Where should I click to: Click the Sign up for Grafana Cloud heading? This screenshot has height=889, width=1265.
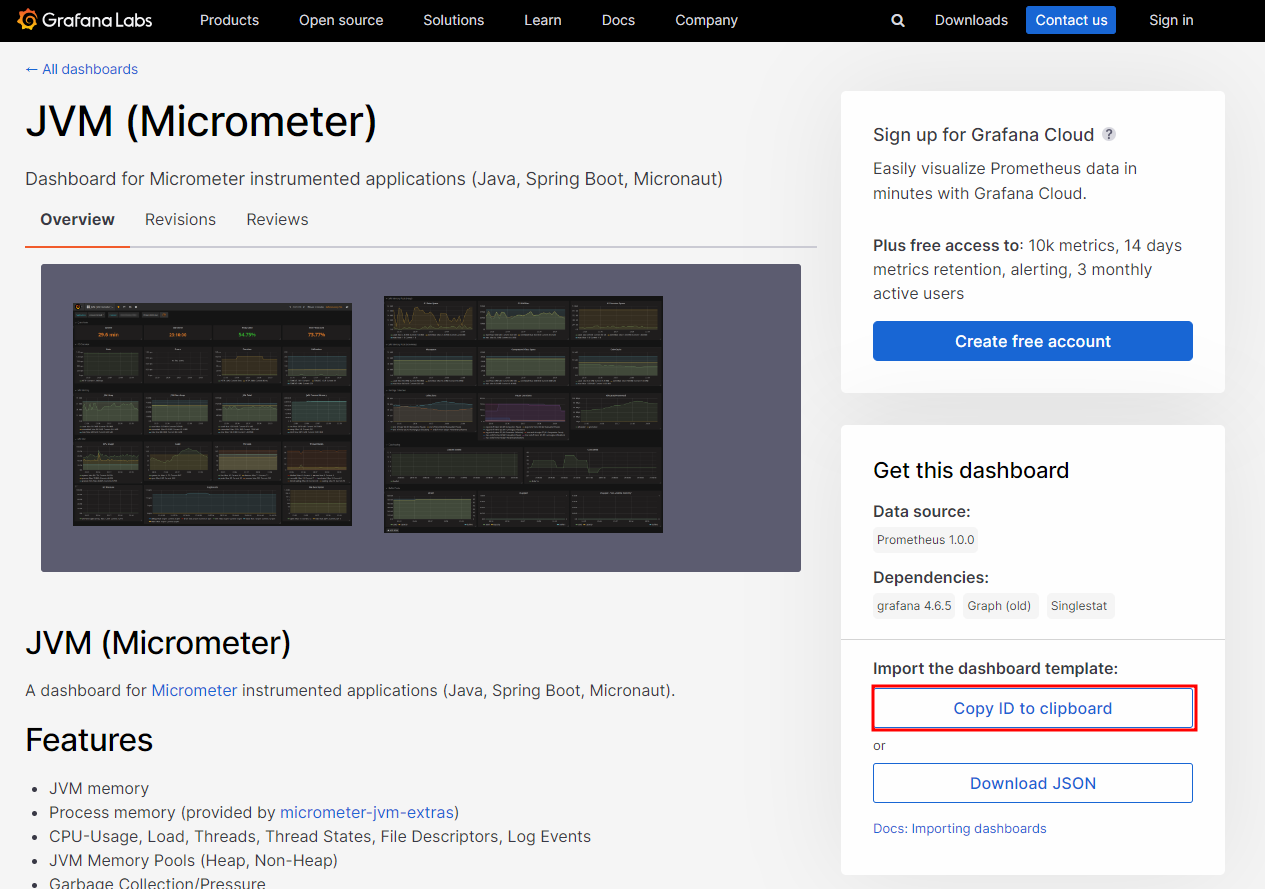pyautogui.click(x=983, y=135)
